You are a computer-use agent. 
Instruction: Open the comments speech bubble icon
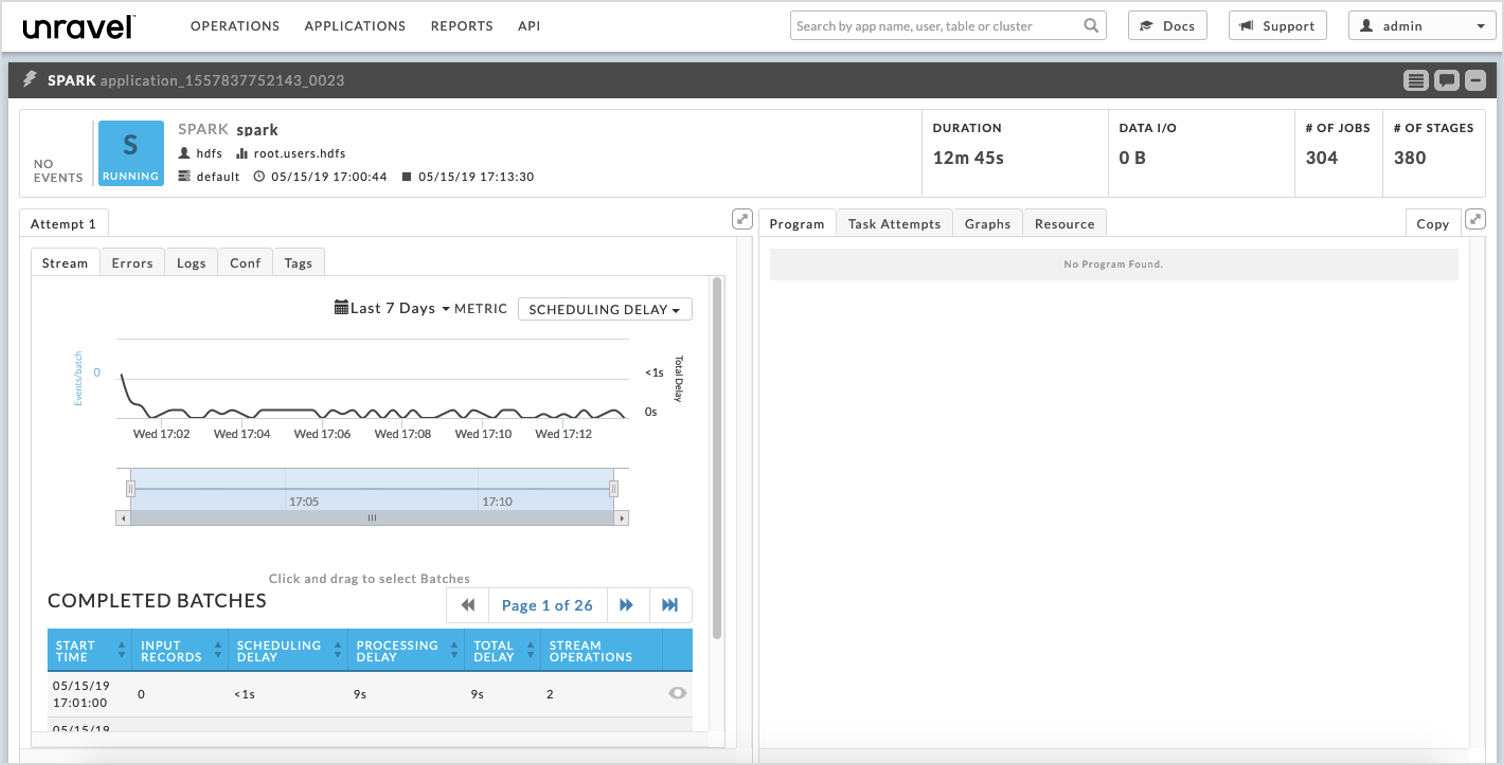point(1446,81)
